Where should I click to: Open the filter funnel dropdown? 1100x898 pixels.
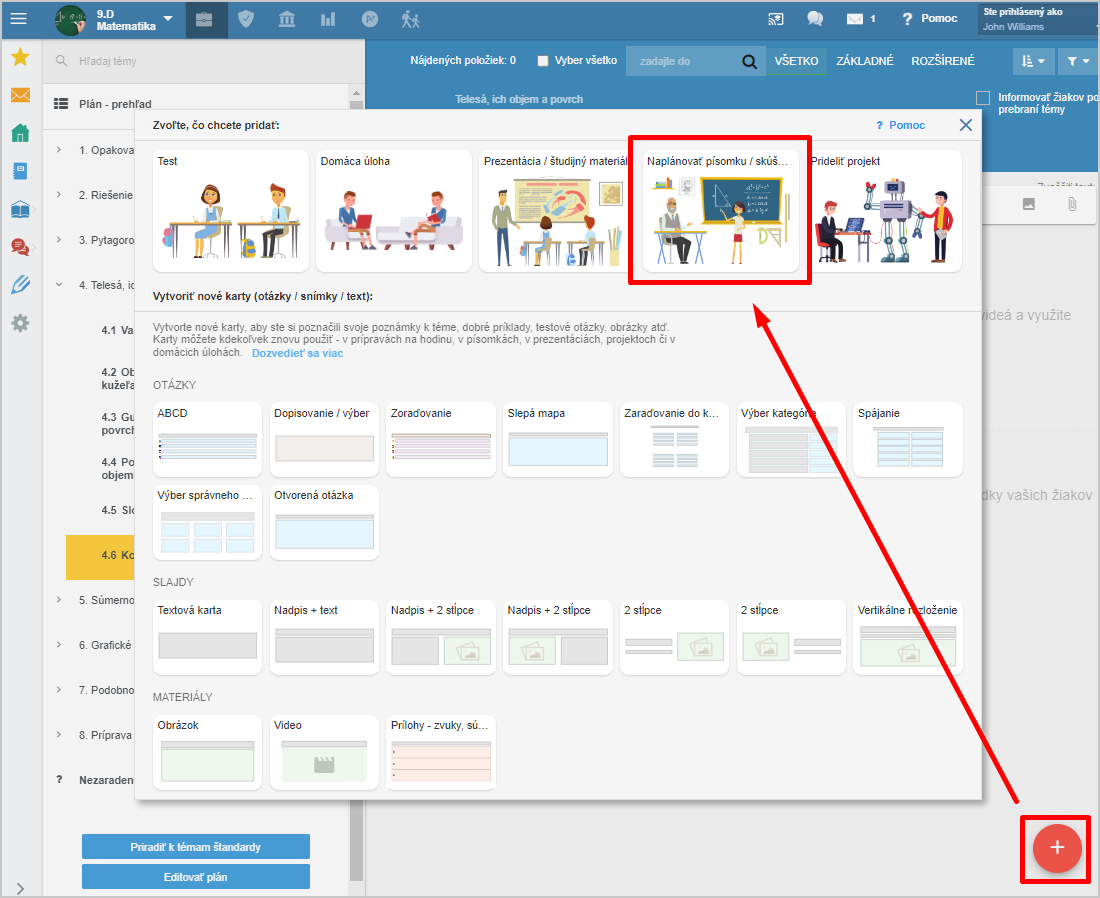(x=1076, y=62)
